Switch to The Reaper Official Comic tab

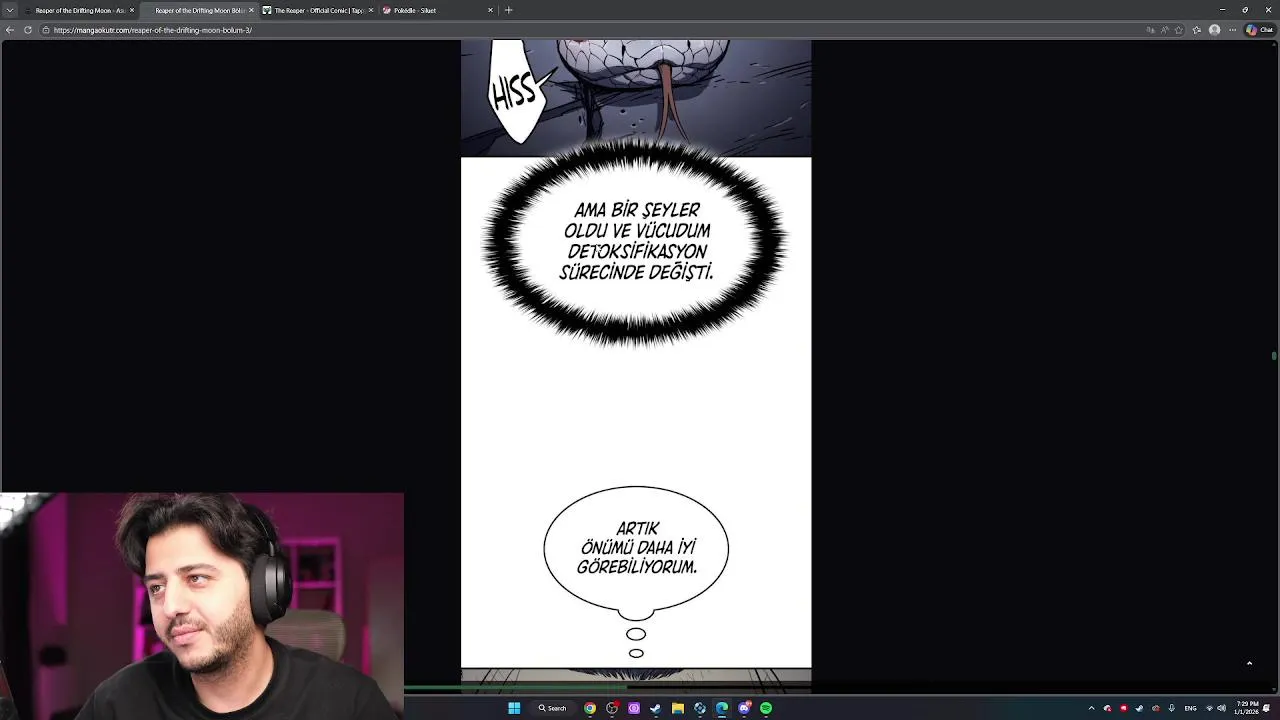pos(318,10)
